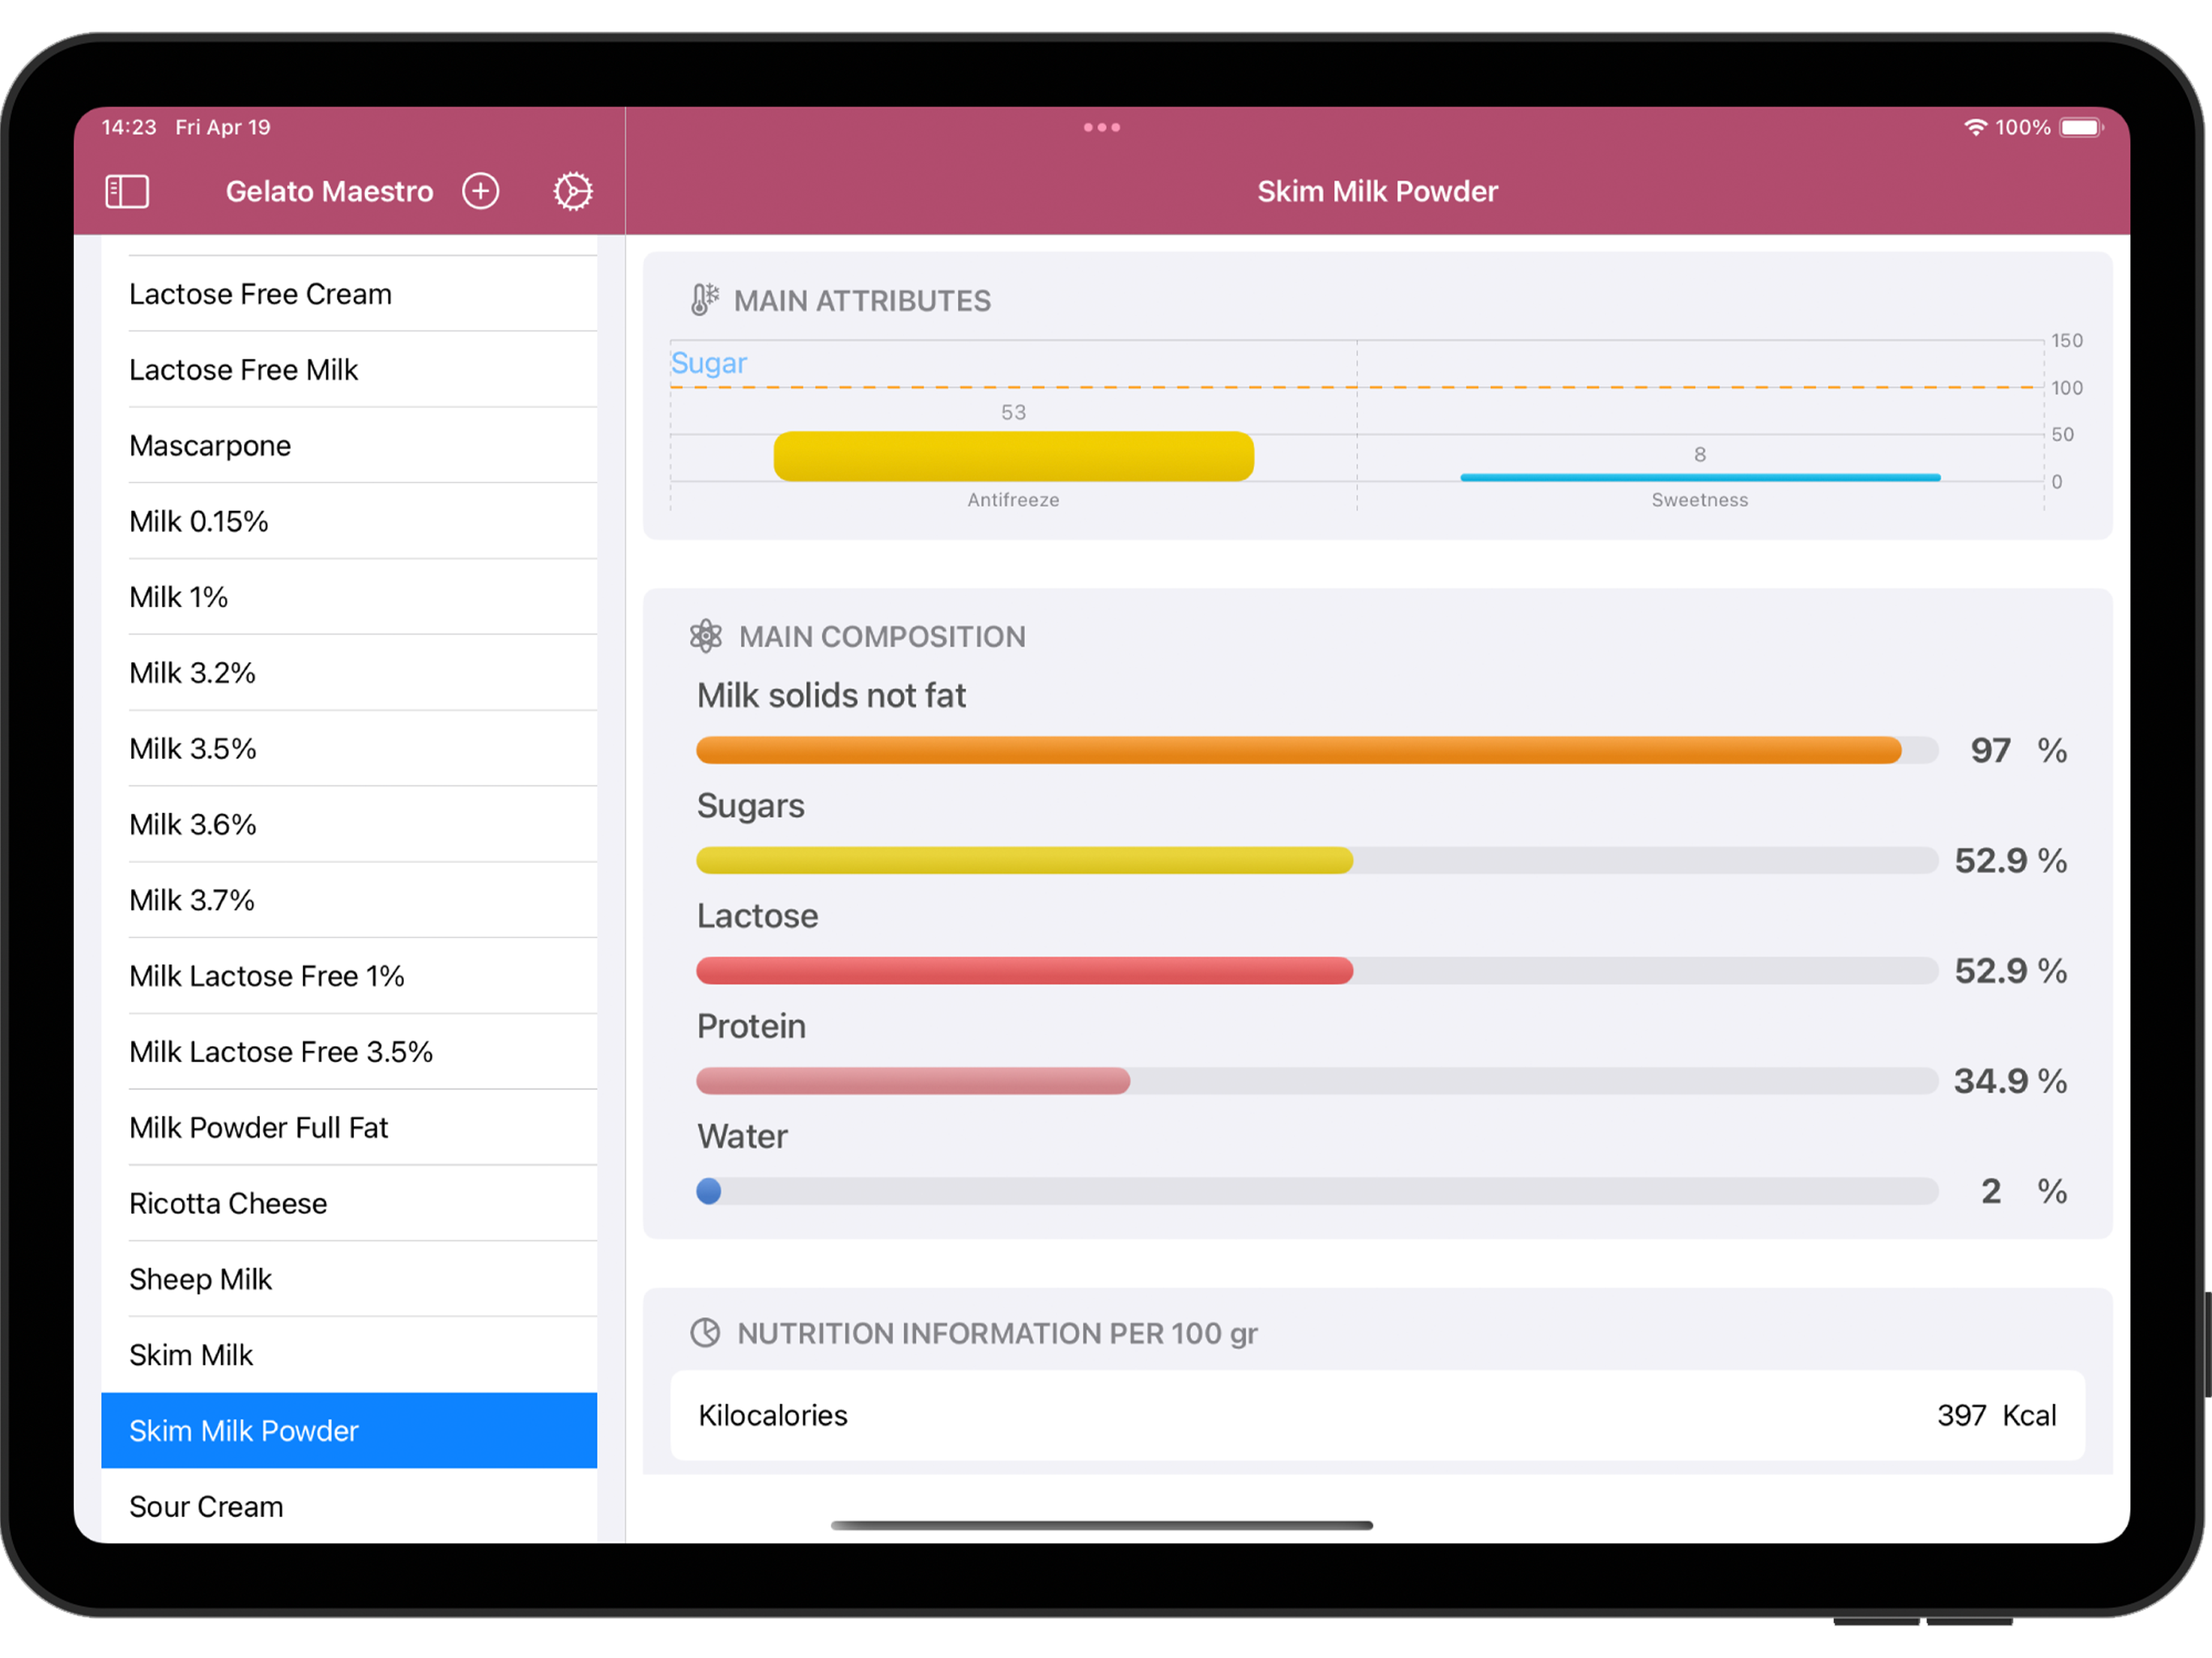Add a new ingredient with plus icon
Screen dimensions: 2212x1658
(x=481, y=191)
